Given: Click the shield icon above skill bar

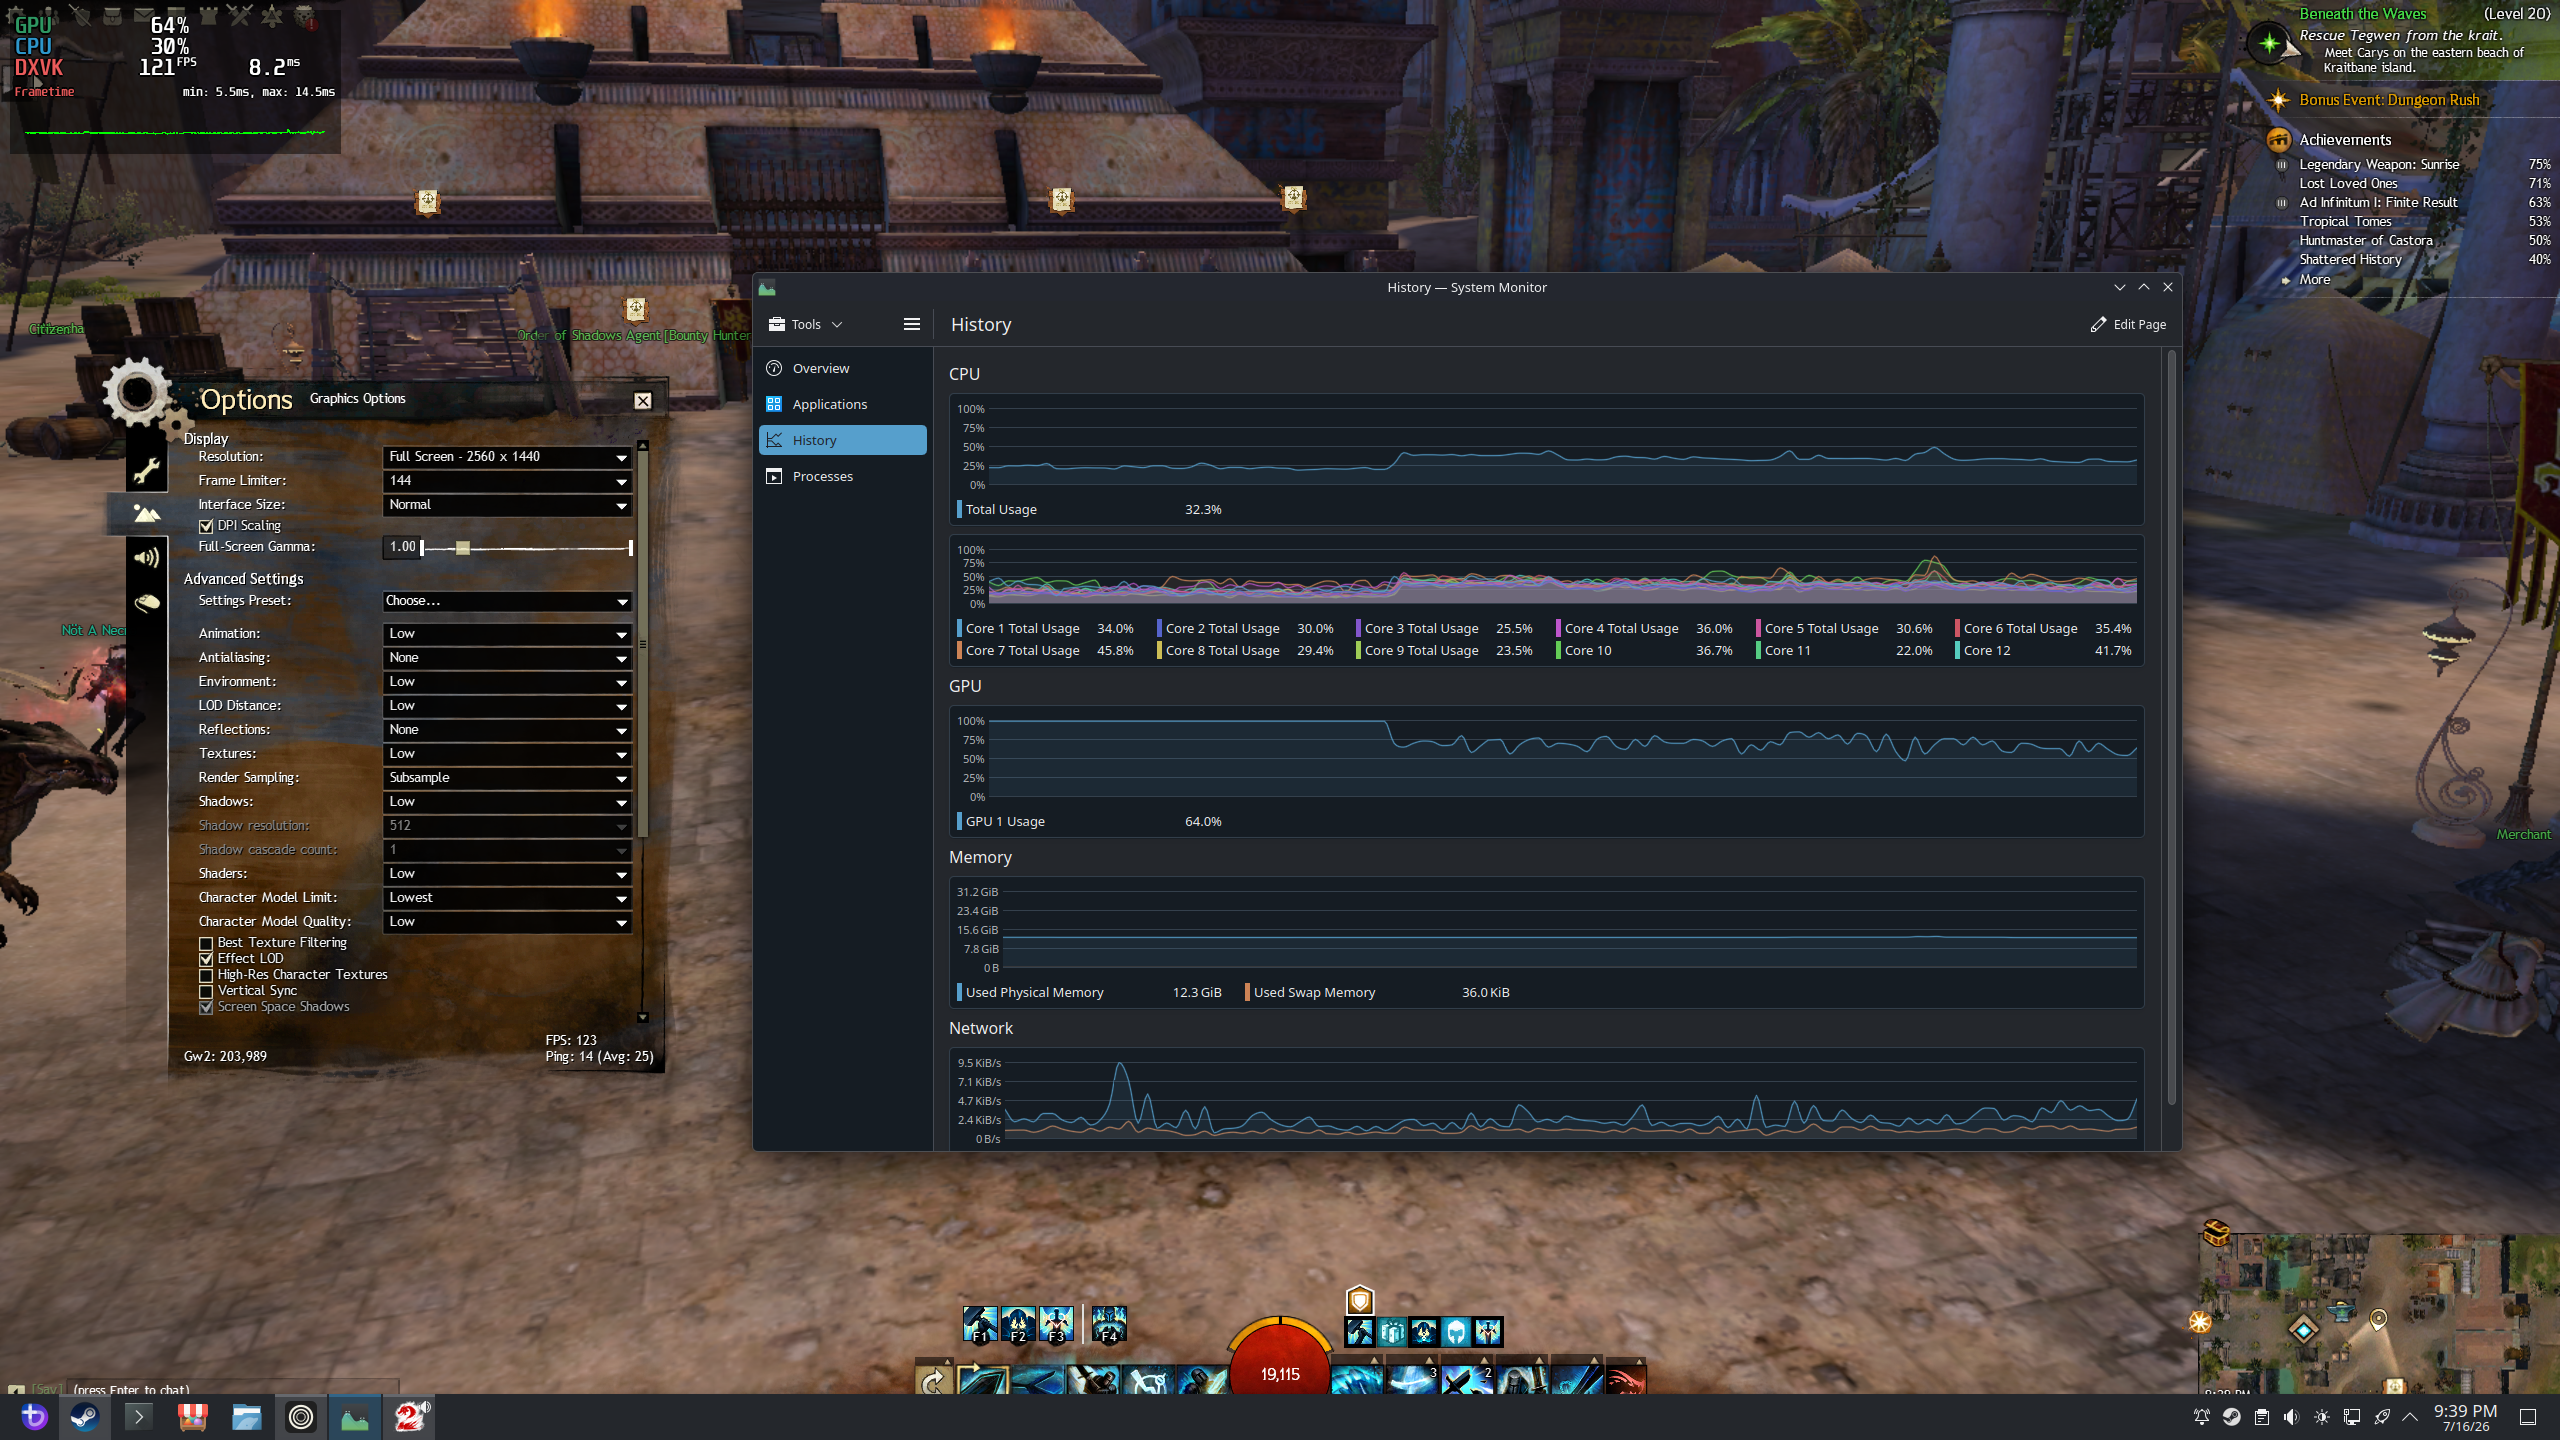Looking at the screenshot, I should (1360, 1300).
